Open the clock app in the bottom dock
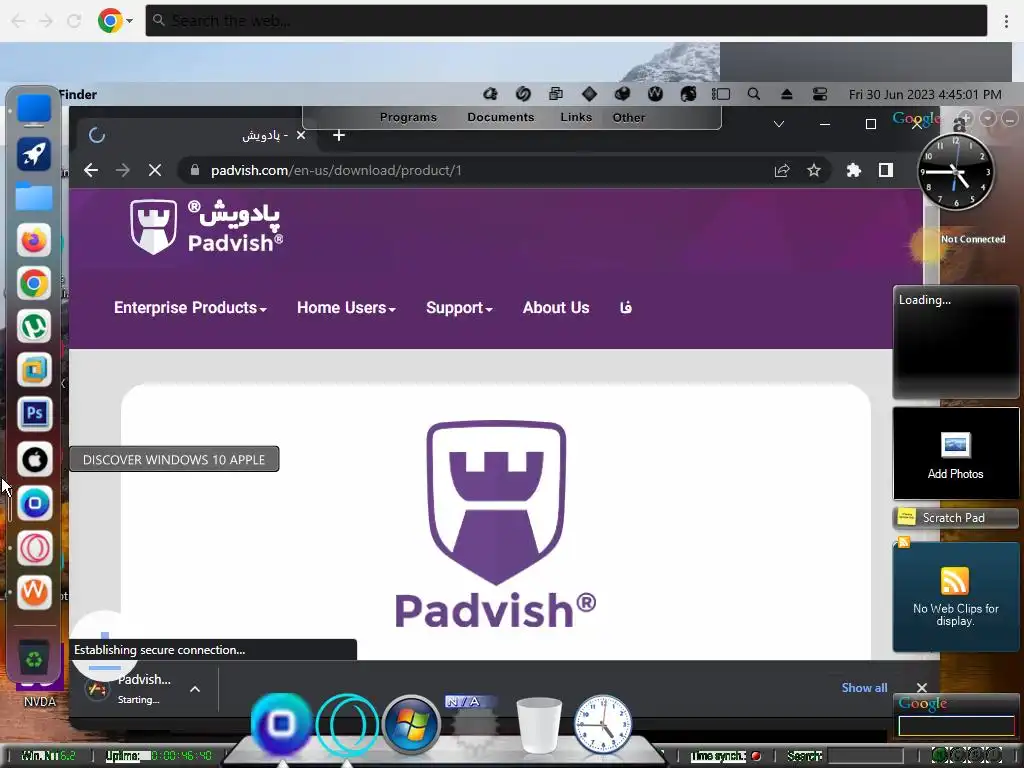 (603, 725)
